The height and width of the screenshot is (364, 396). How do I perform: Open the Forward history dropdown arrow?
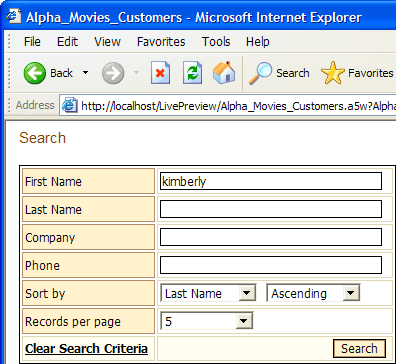tap(136, 72)
